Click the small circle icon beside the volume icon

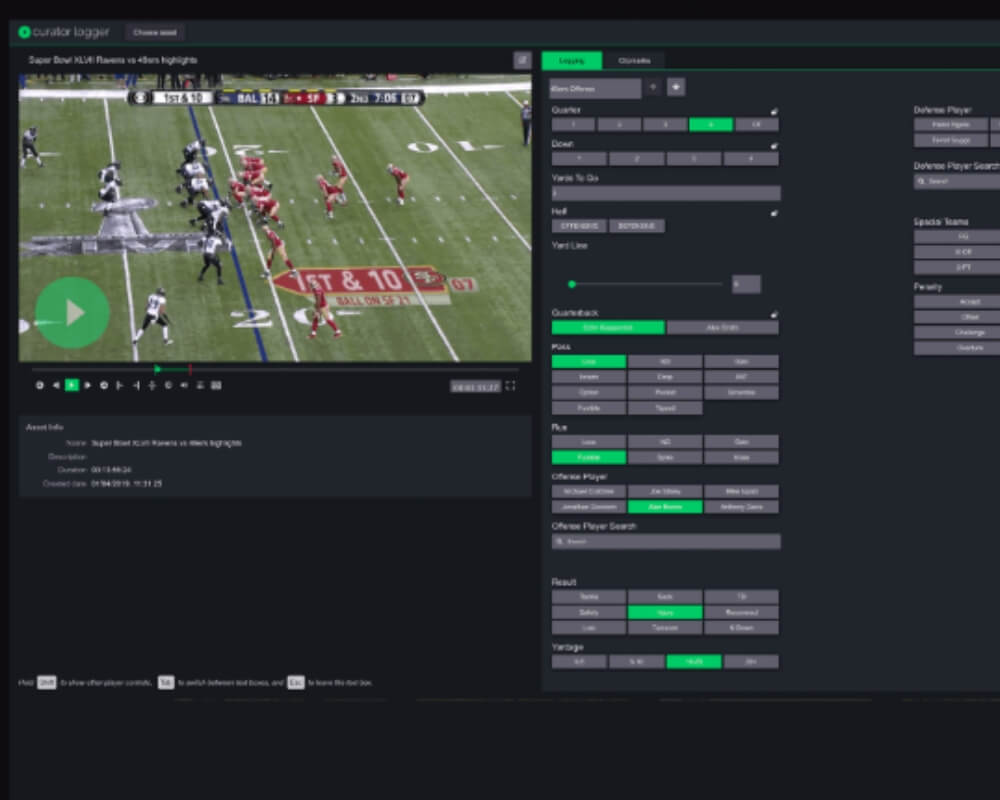point(168,385)
